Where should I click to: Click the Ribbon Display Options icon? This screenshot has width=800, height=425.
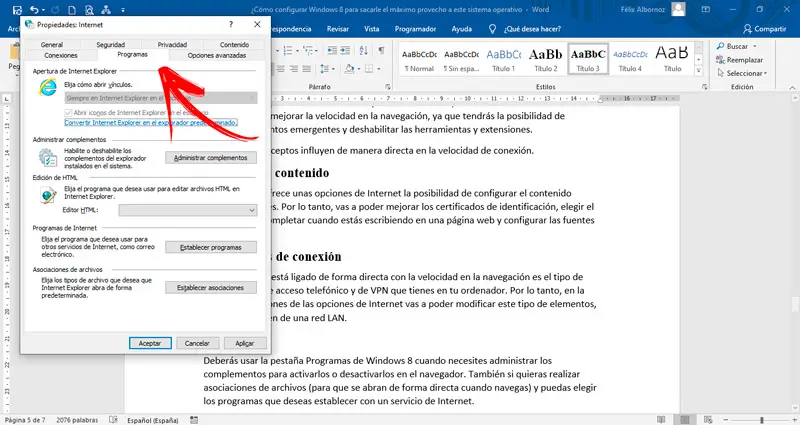[706, 9]
